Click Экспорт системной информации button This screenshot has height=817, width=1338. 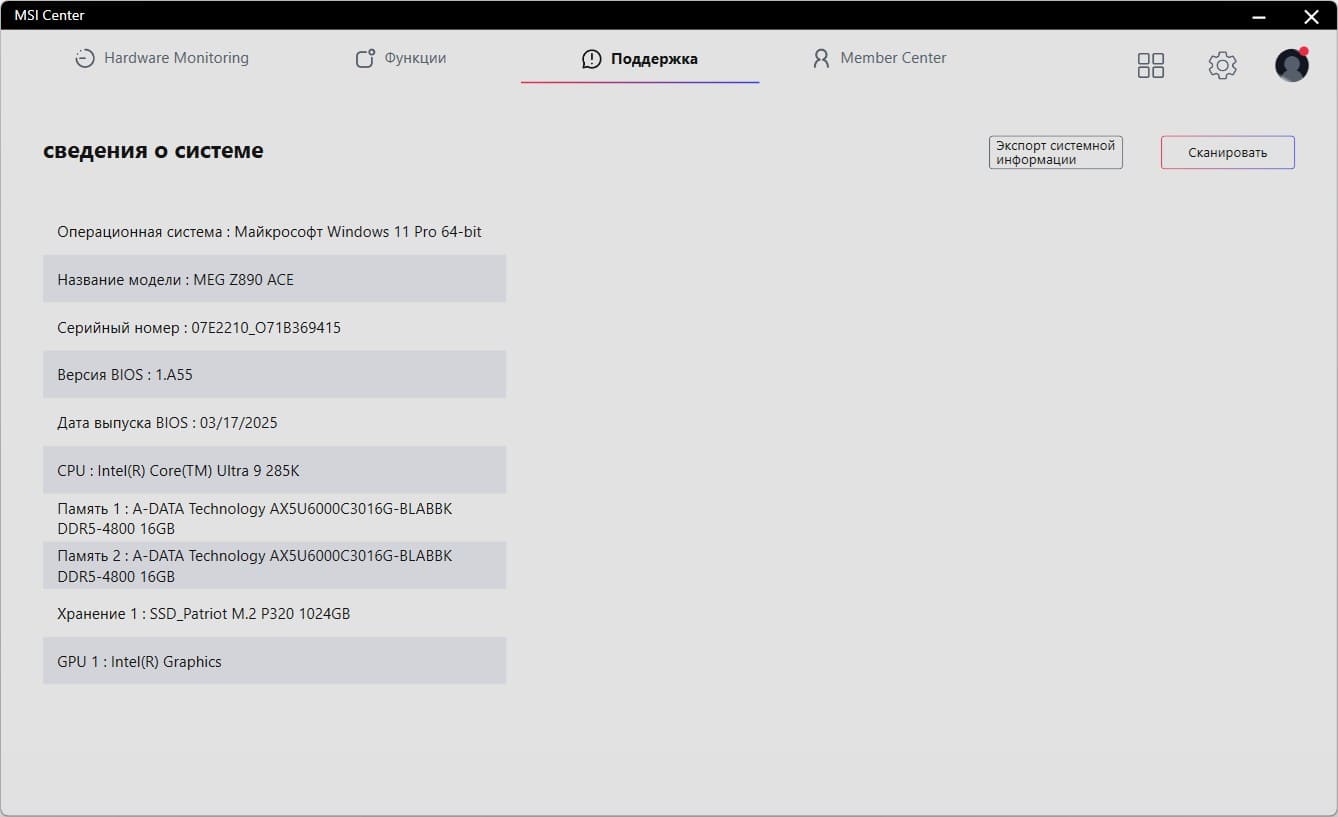tap(1056, 152)
